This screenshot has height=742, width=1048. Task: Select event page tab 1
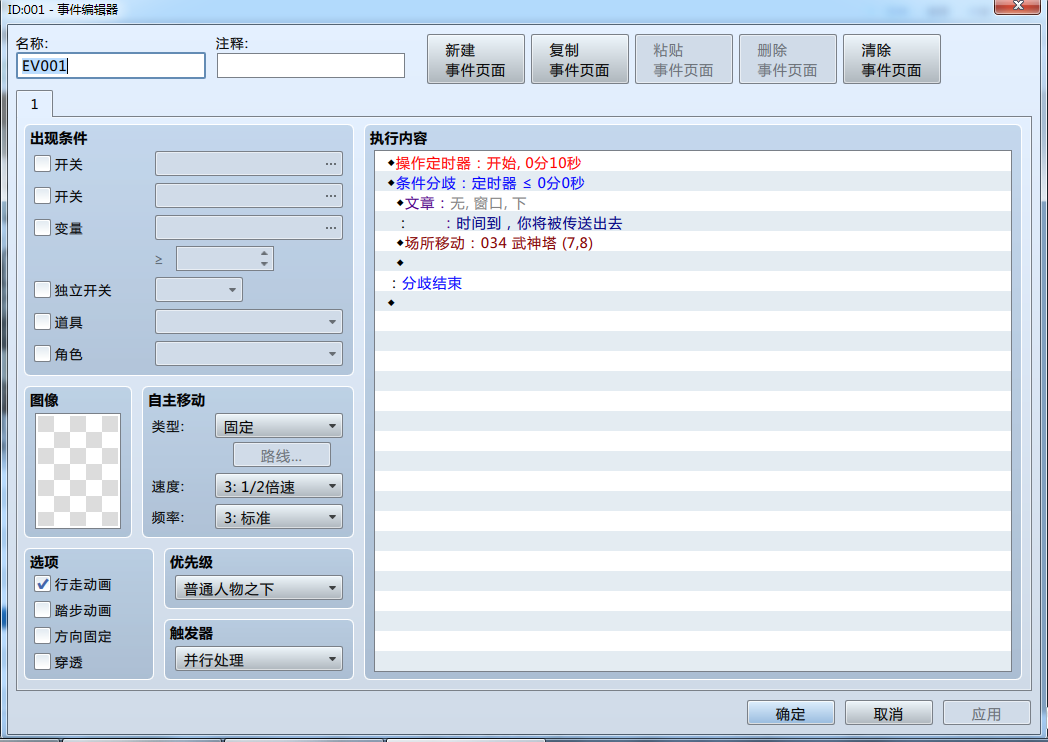click(35, 104)
